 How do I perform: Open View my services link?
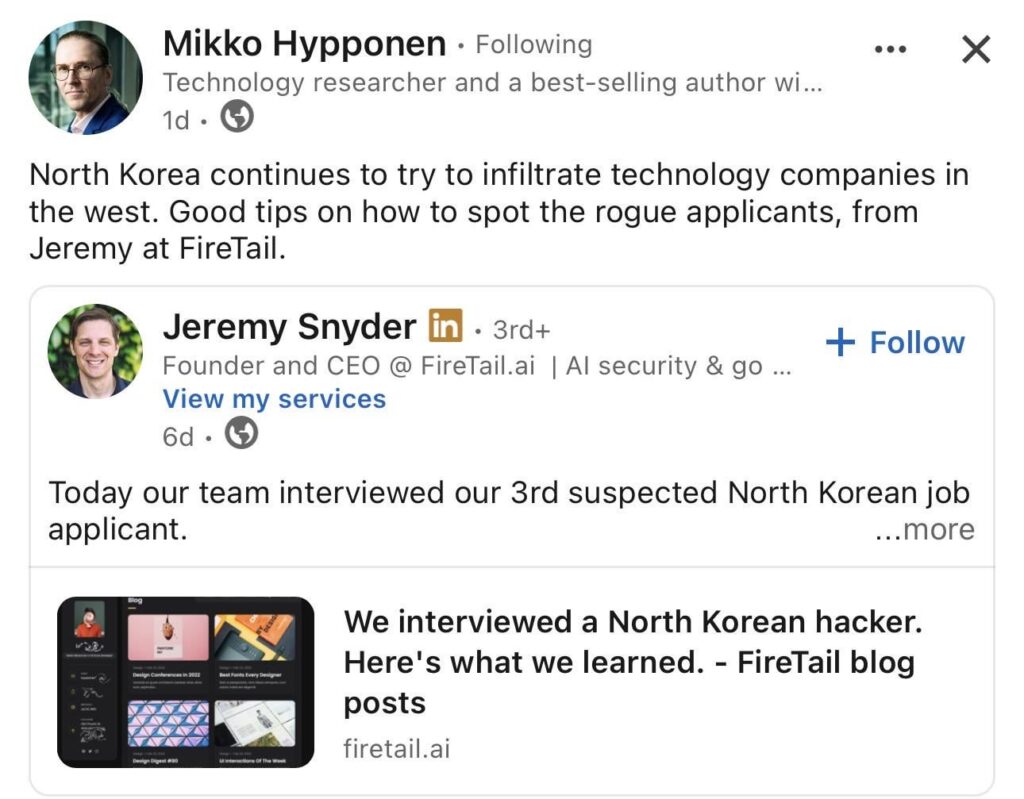[x=274, y=398]
